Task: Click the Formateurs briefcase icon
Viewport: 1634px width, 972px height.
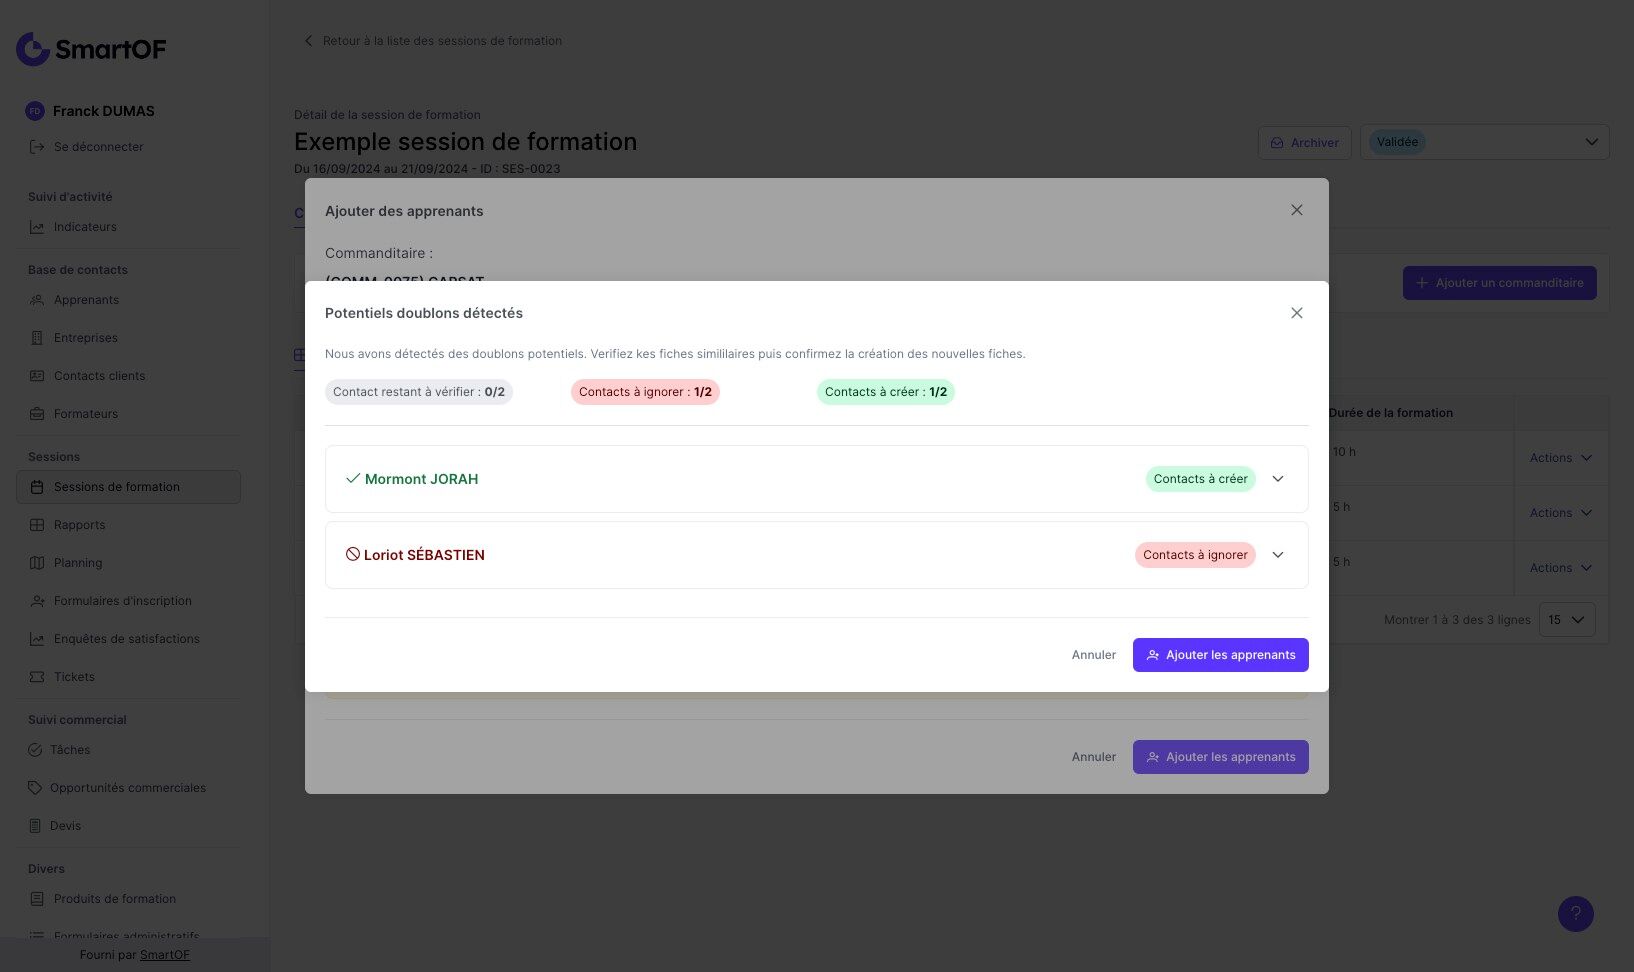Action: pos(37,414)
